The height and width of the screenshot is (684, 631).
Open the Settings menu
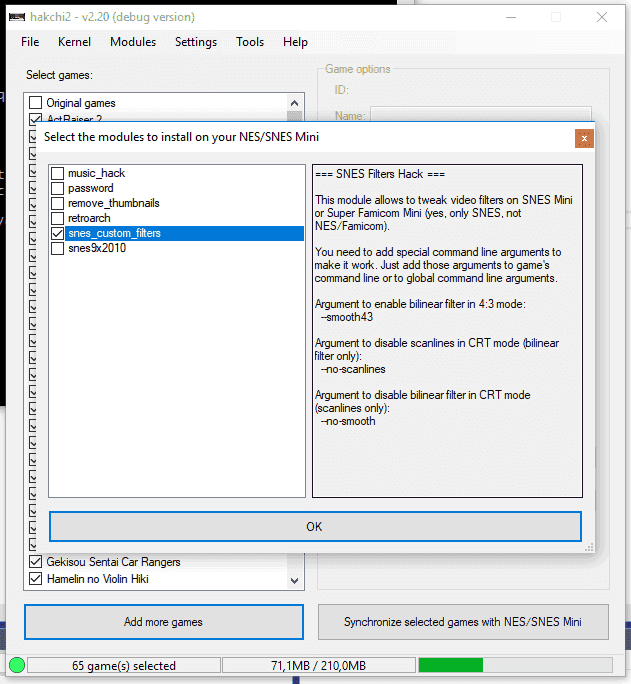tap(196, 42)
